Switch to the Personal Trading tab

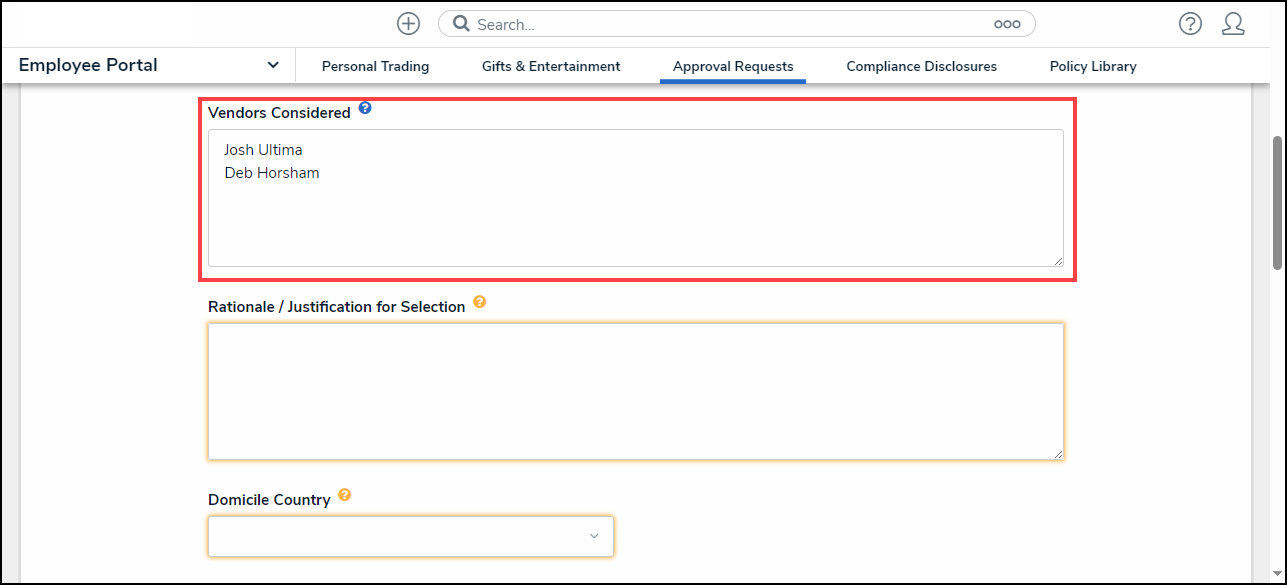click(x=375, y=66)
